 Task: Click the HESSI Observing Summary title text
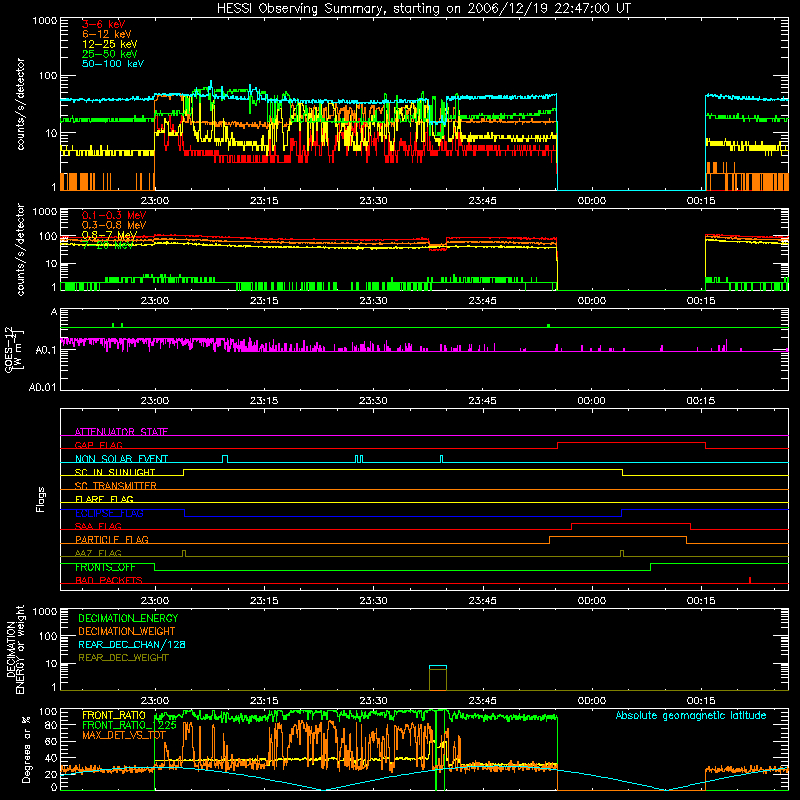point(424,9)
